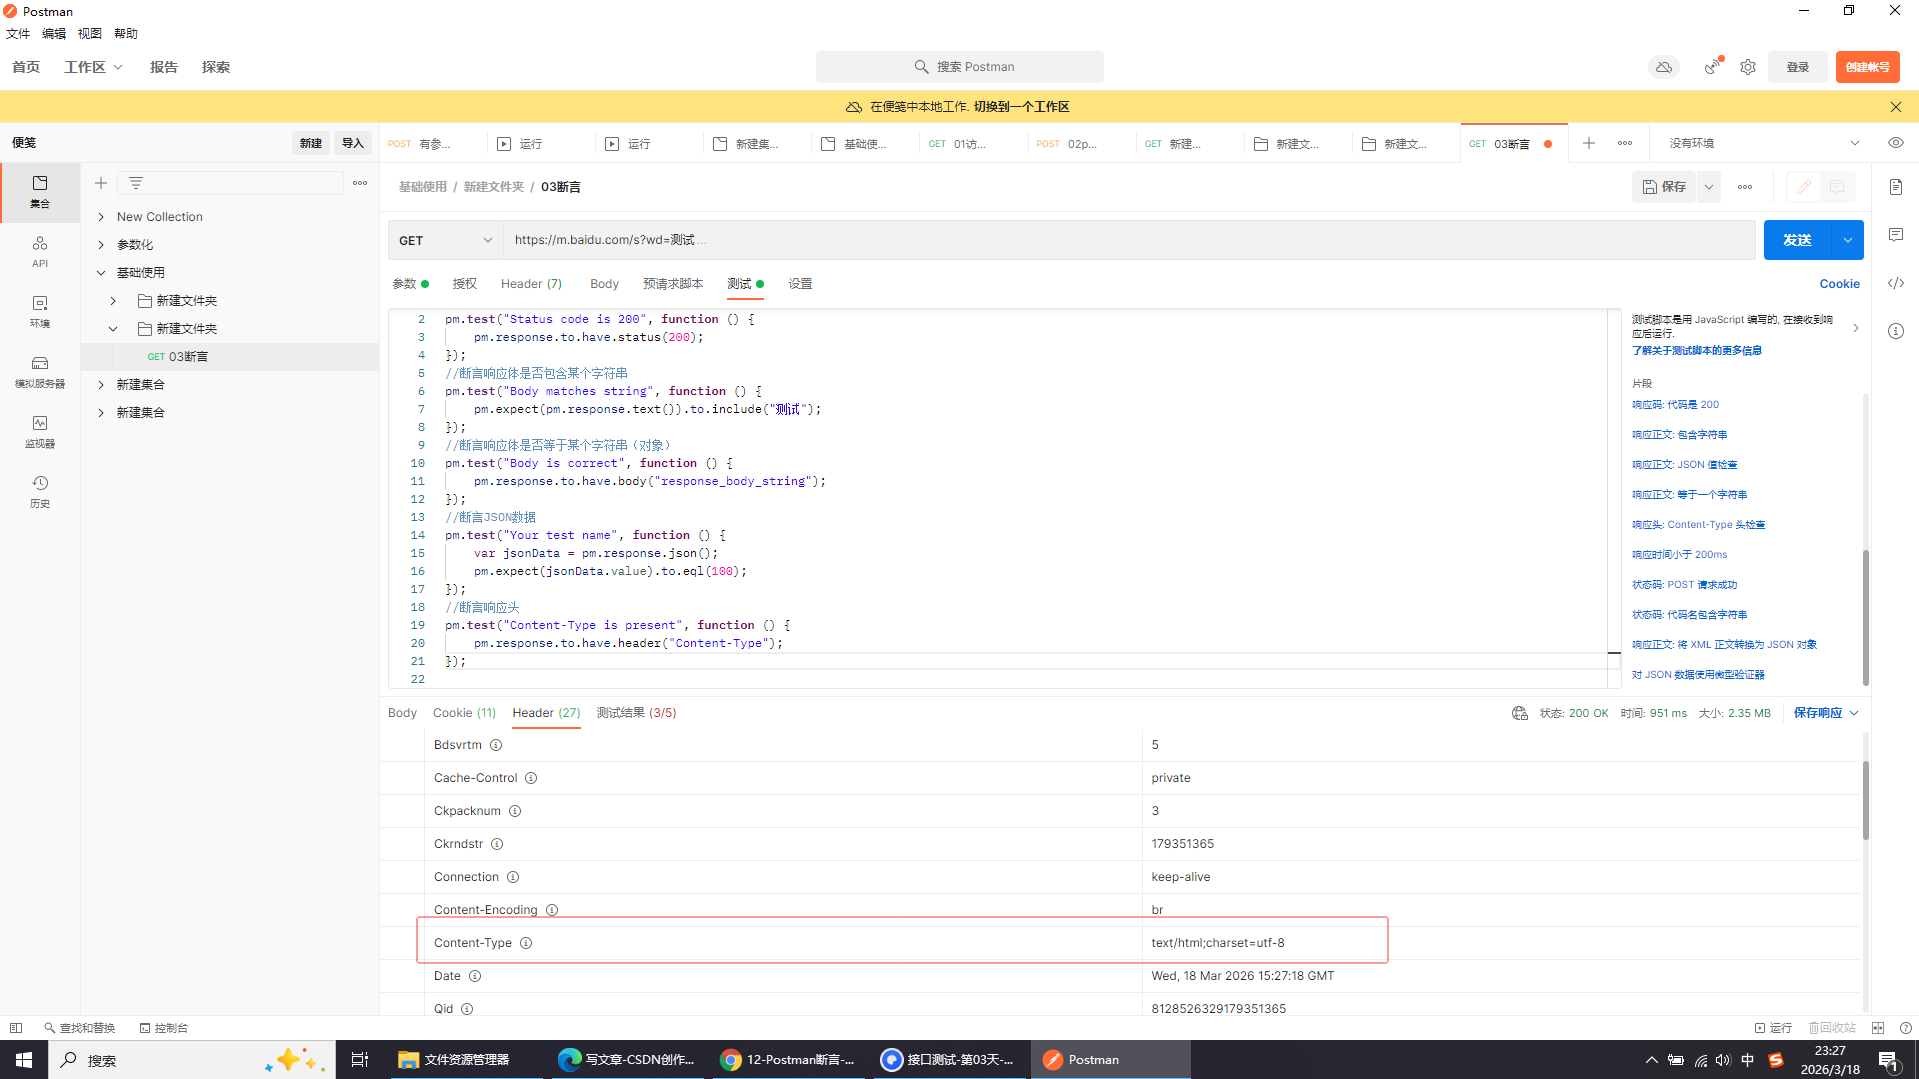
Task: Click the 切换到一个工作区 link
Action: 1021,107
